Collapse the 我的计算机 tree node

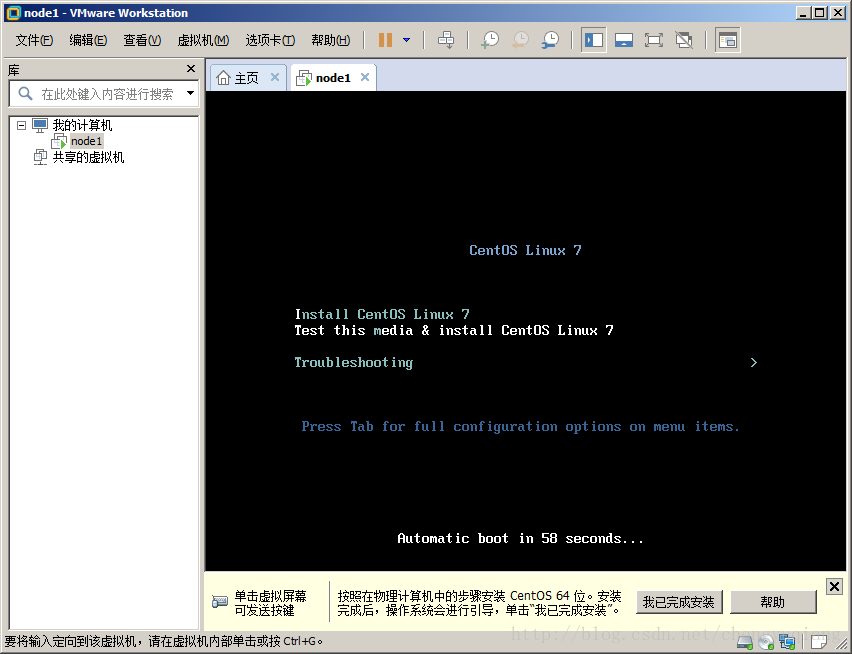(x=21, y=125)
